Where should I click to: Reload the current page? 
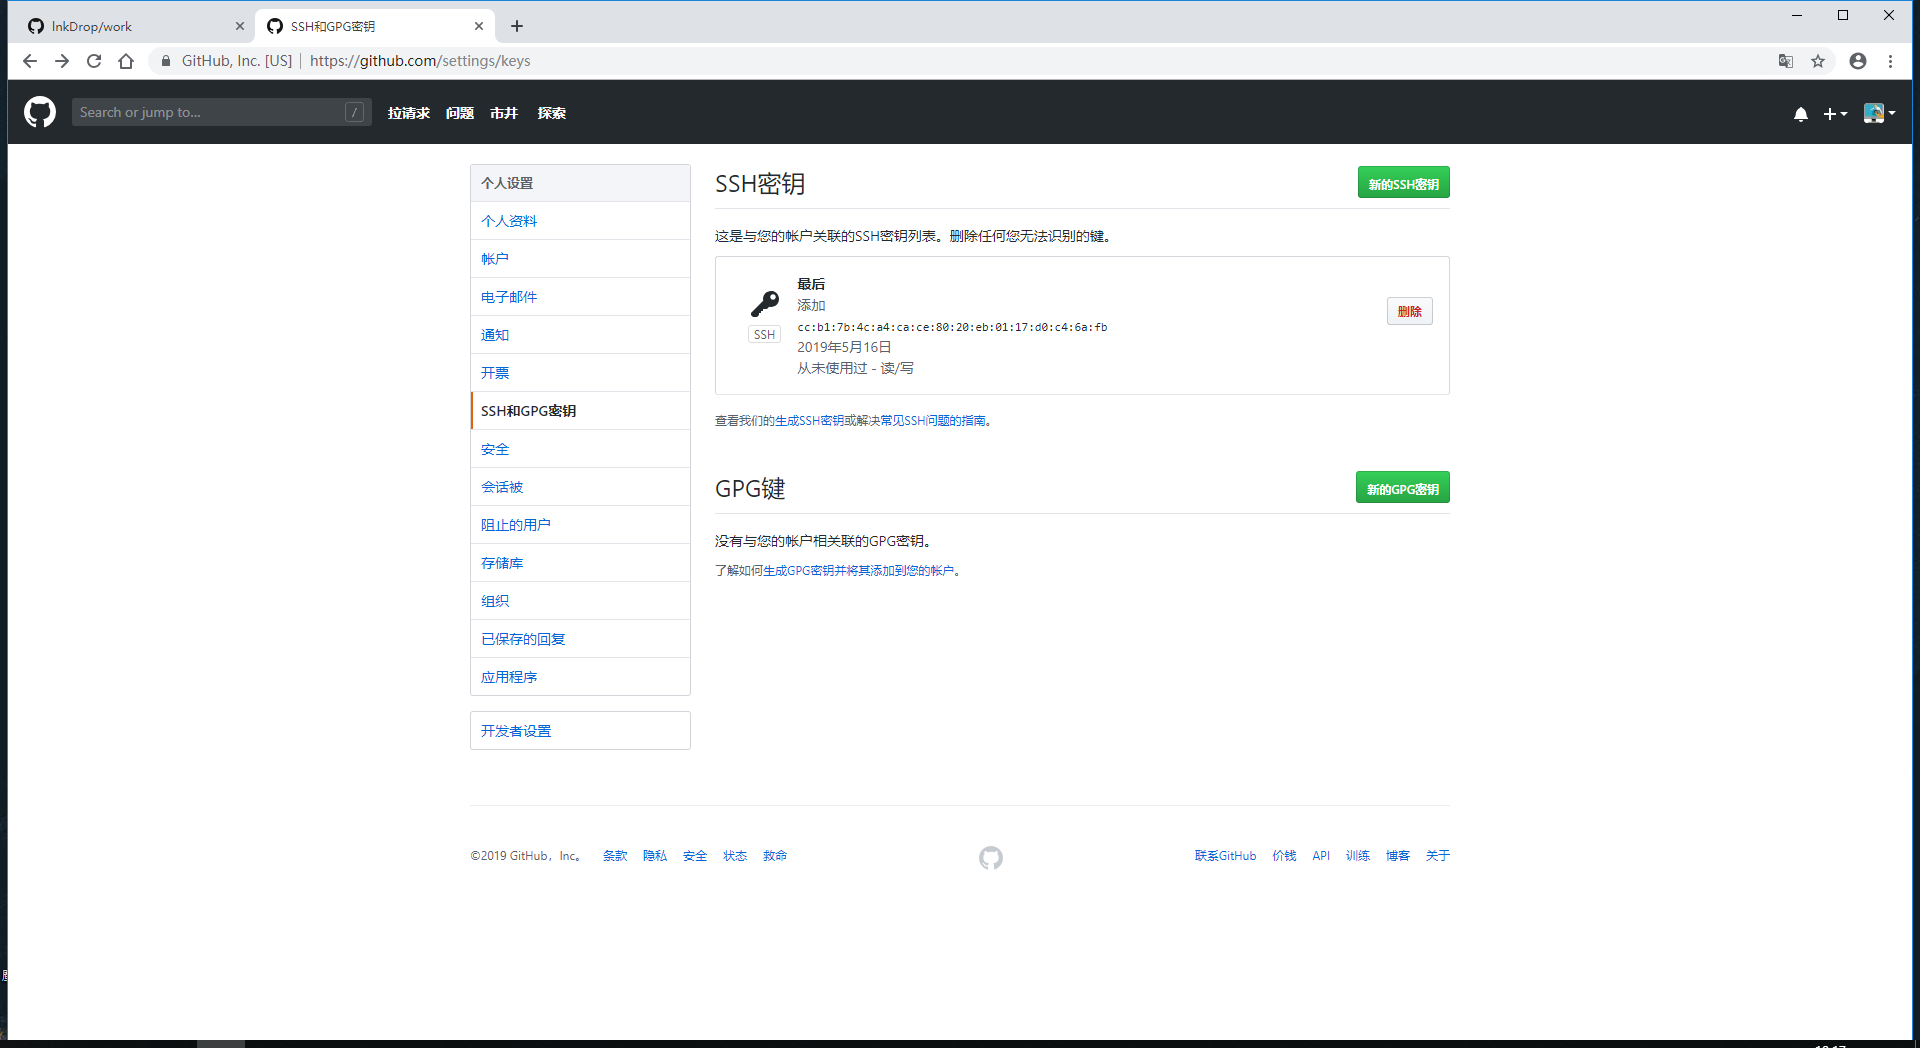[94, 61]
